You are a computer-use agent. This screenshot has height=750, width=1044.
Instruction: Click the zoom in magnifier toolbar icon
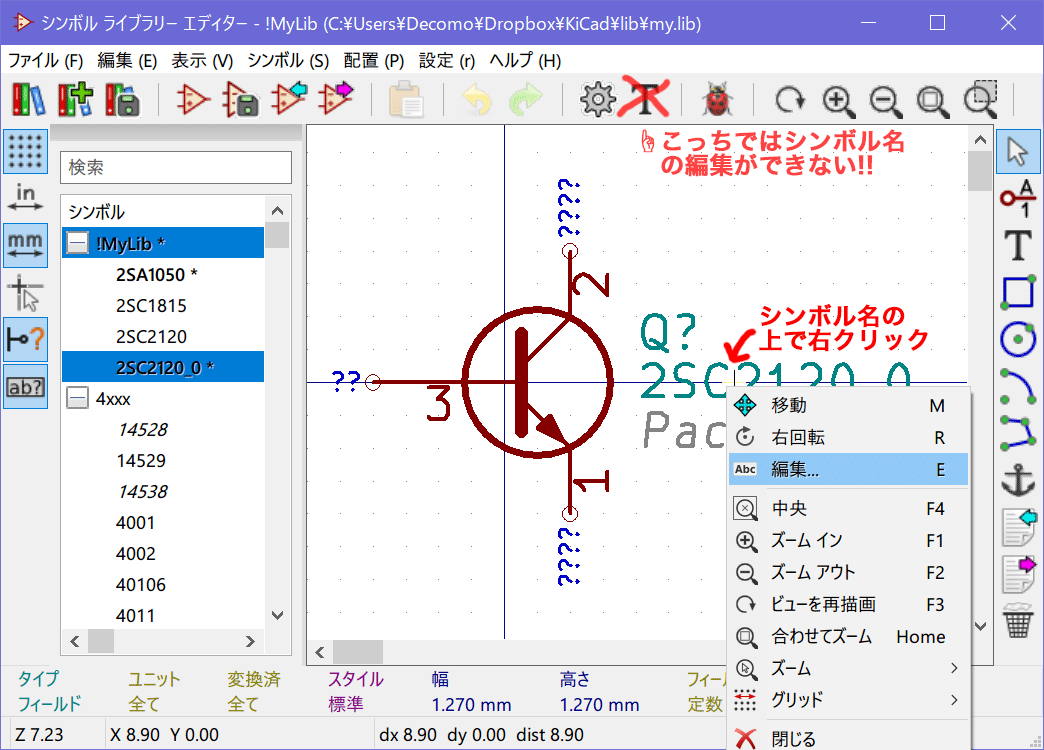[836, 100]
